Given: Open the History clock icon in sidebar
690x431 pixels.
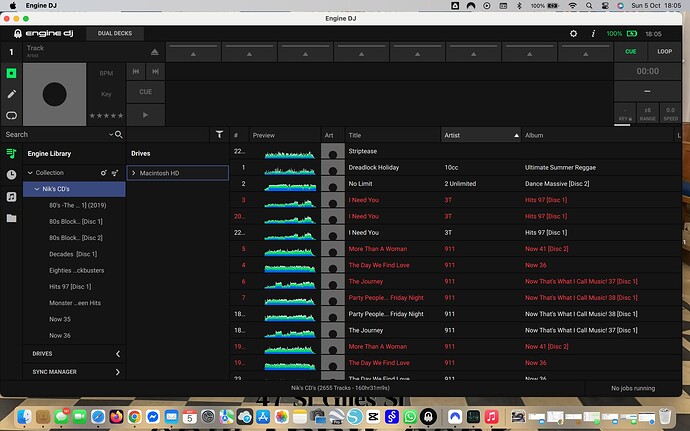Looking at the screenshot, I should (11, 174).
